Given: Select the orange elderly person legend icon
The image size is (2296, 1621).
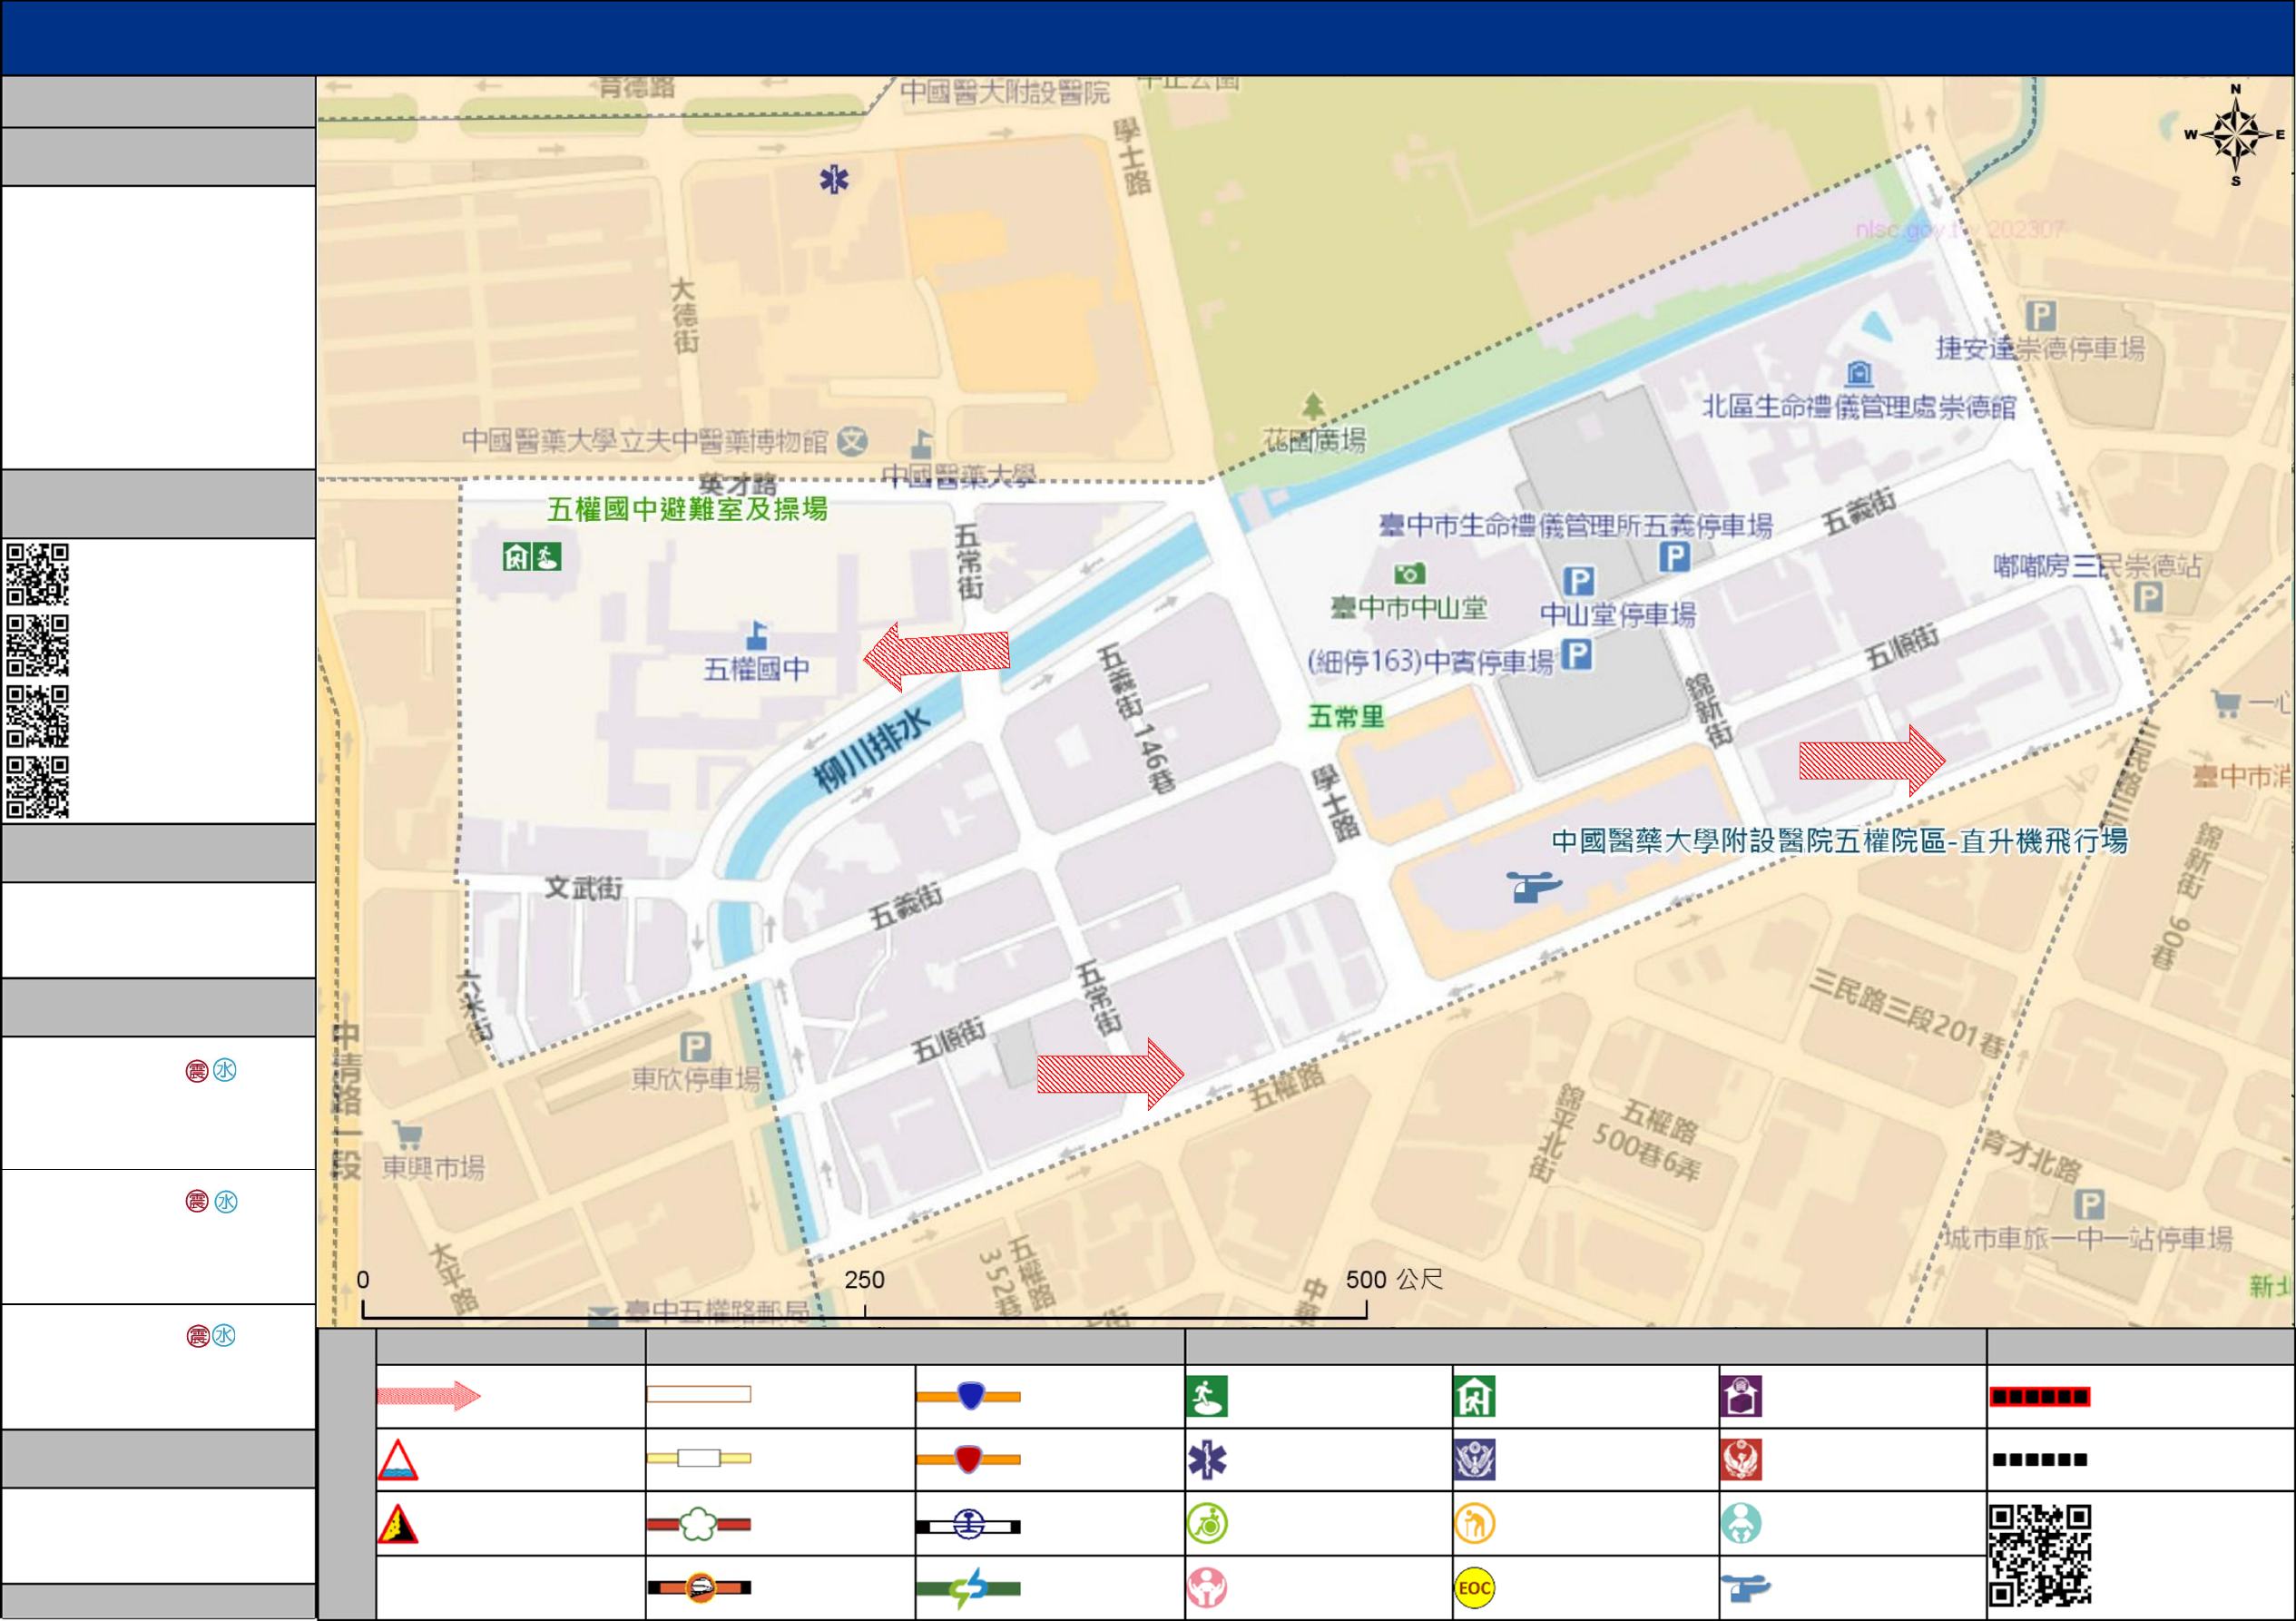Looking at the screenshot, I should pyautogui.click(x=1474, y=1524).
